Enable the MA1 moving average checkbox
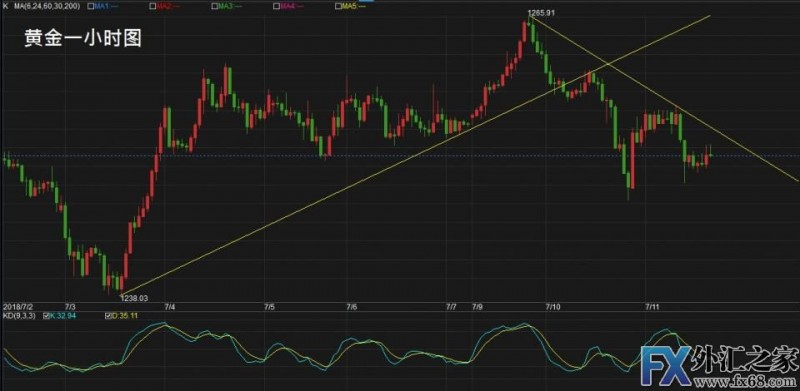 point(90,6)
